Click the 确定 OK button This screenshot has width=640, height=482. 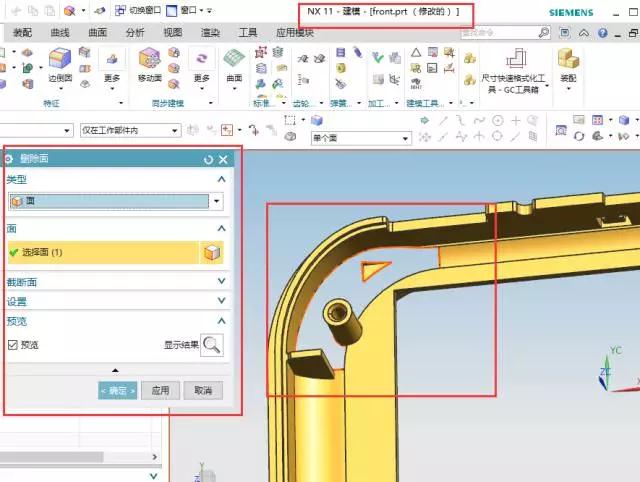117,390
